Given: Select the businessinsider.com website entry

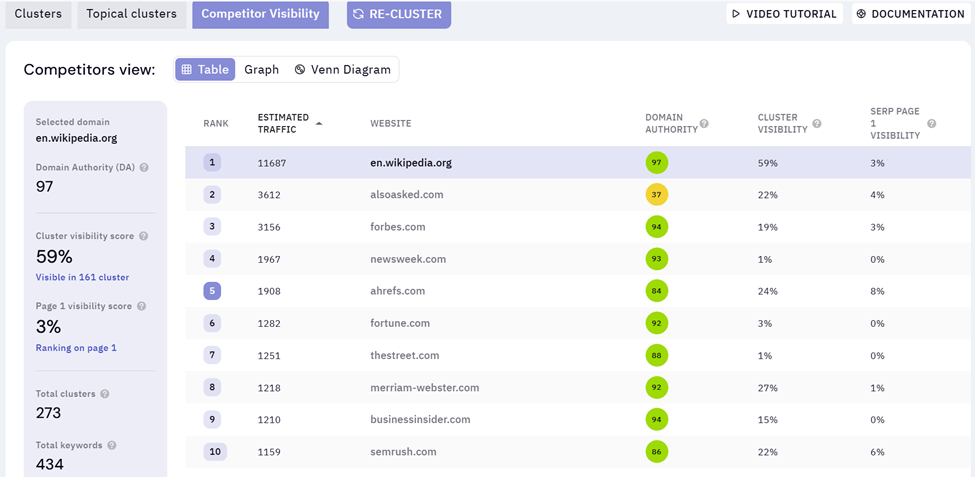Looking at the screenshot, I should [x=420, y=420].
